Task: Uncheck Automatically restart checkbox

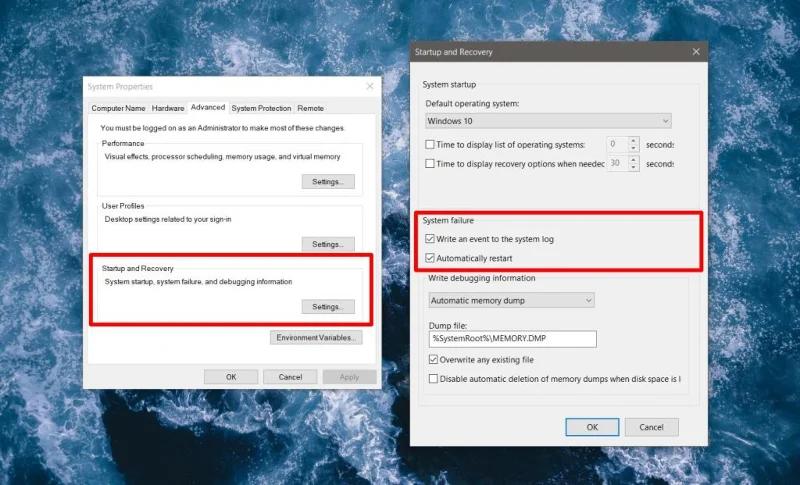Action: coord(430,258)
